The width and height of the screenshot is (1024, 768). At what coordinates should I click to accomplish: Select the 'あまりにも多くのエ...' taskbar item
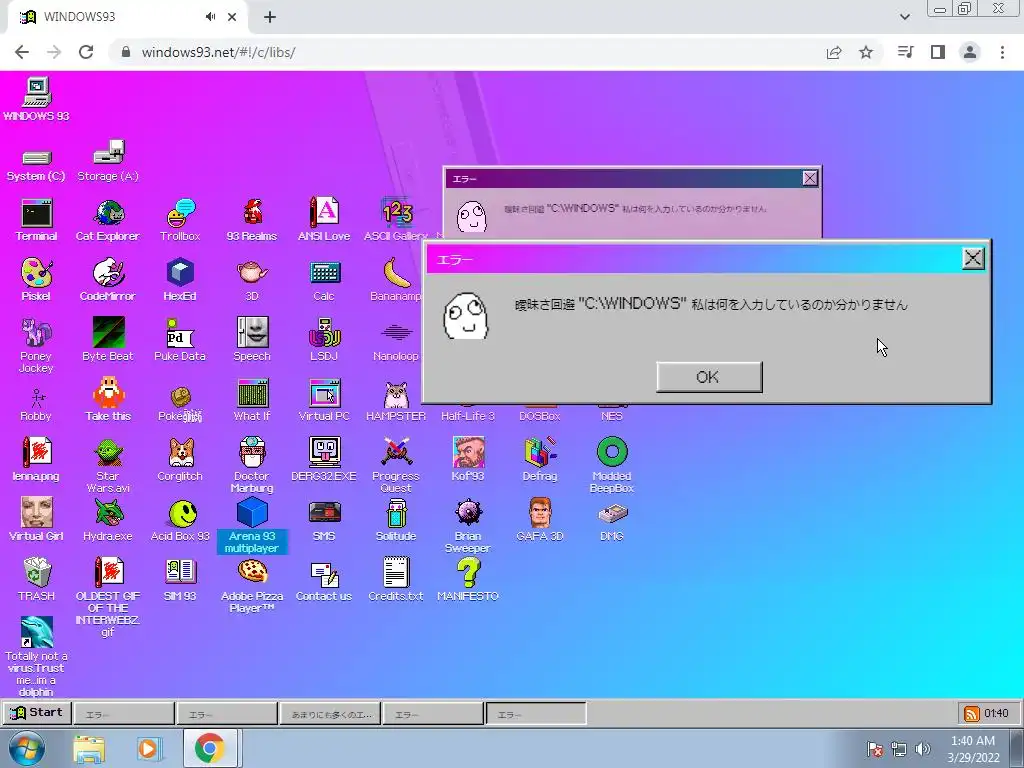[330, 714]
